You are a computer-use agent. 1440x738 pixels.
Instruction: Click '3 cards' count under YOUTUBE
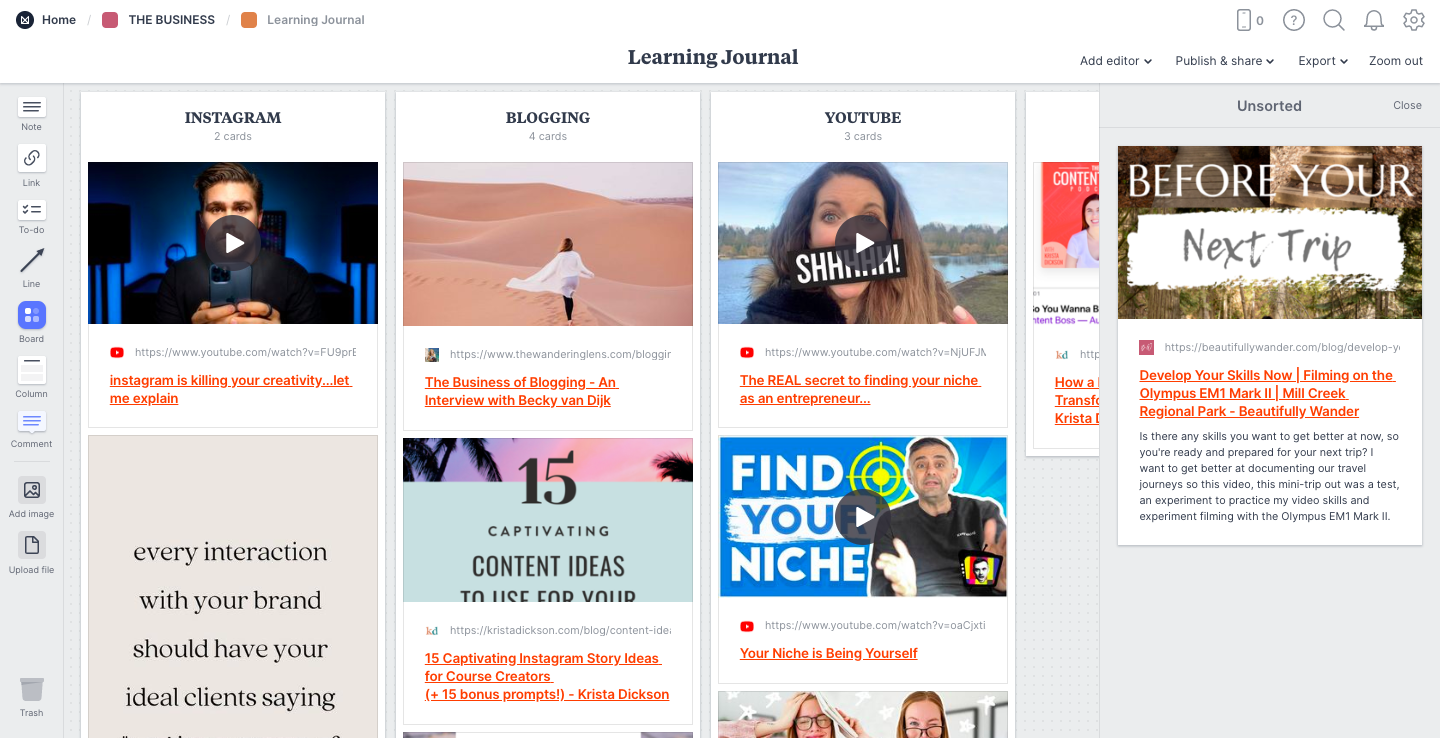point(863,137)
